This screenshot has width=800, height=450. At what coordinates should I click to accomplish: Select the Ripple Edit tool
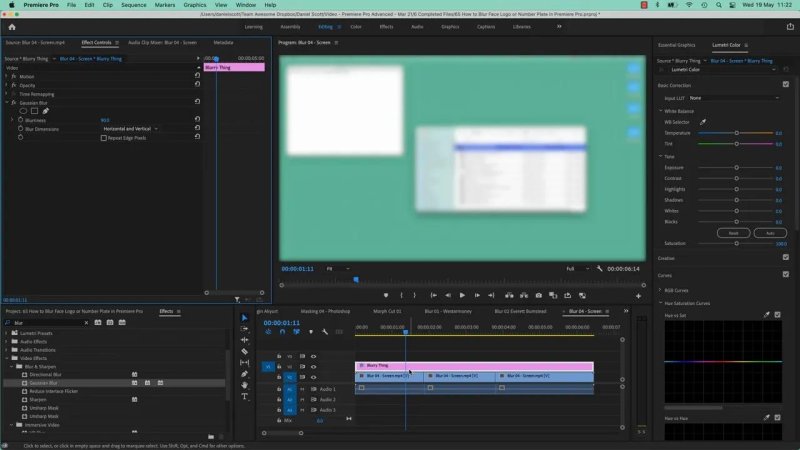[x=244, y=340]
